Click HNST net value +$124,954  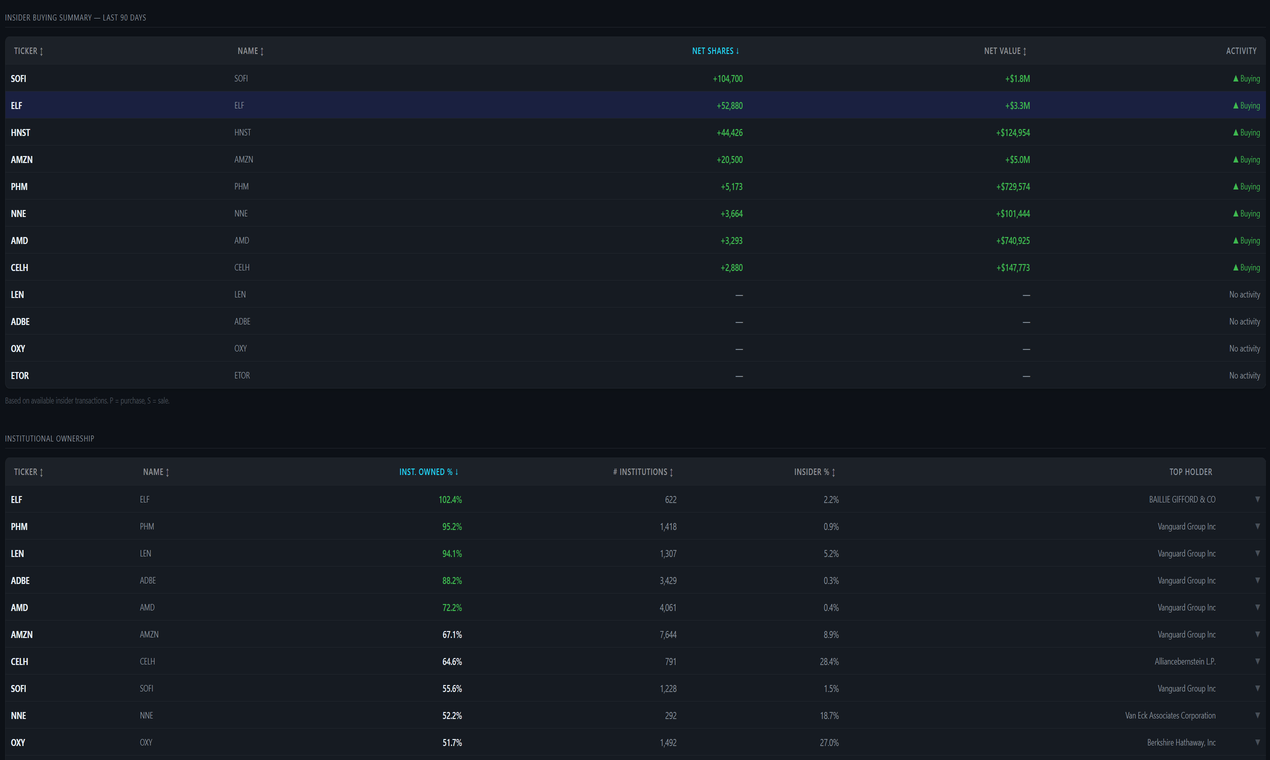pyautogui.click(x=1013, y=132)
